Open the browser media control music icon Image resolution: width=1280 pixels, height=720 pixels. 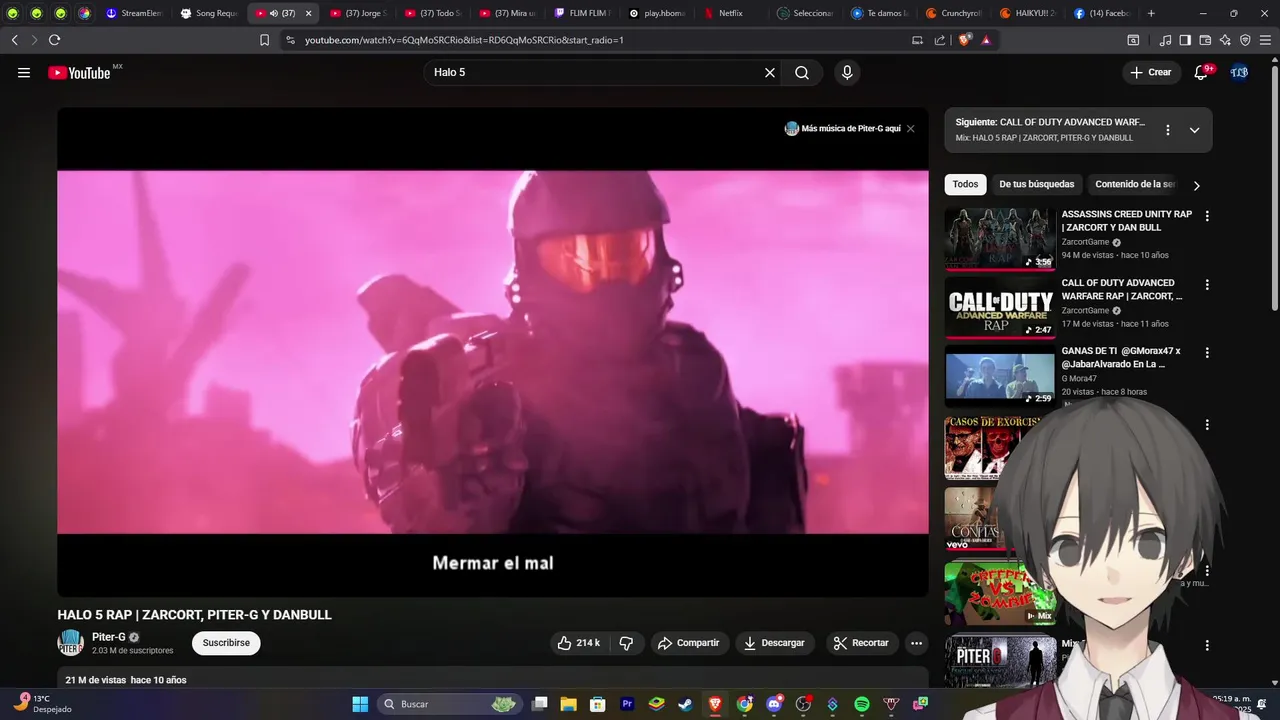[x=1165, y=40]
